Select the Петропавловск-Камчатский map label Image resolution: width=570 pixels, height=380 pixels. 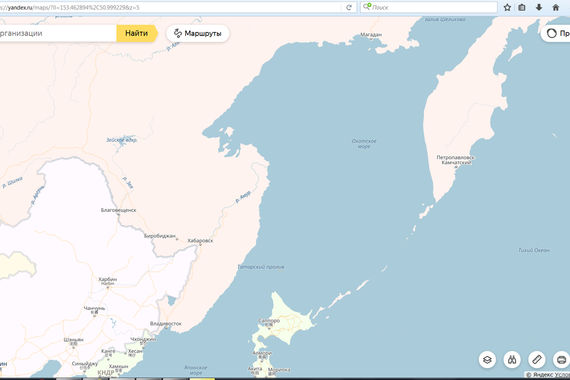pos(455,160)
